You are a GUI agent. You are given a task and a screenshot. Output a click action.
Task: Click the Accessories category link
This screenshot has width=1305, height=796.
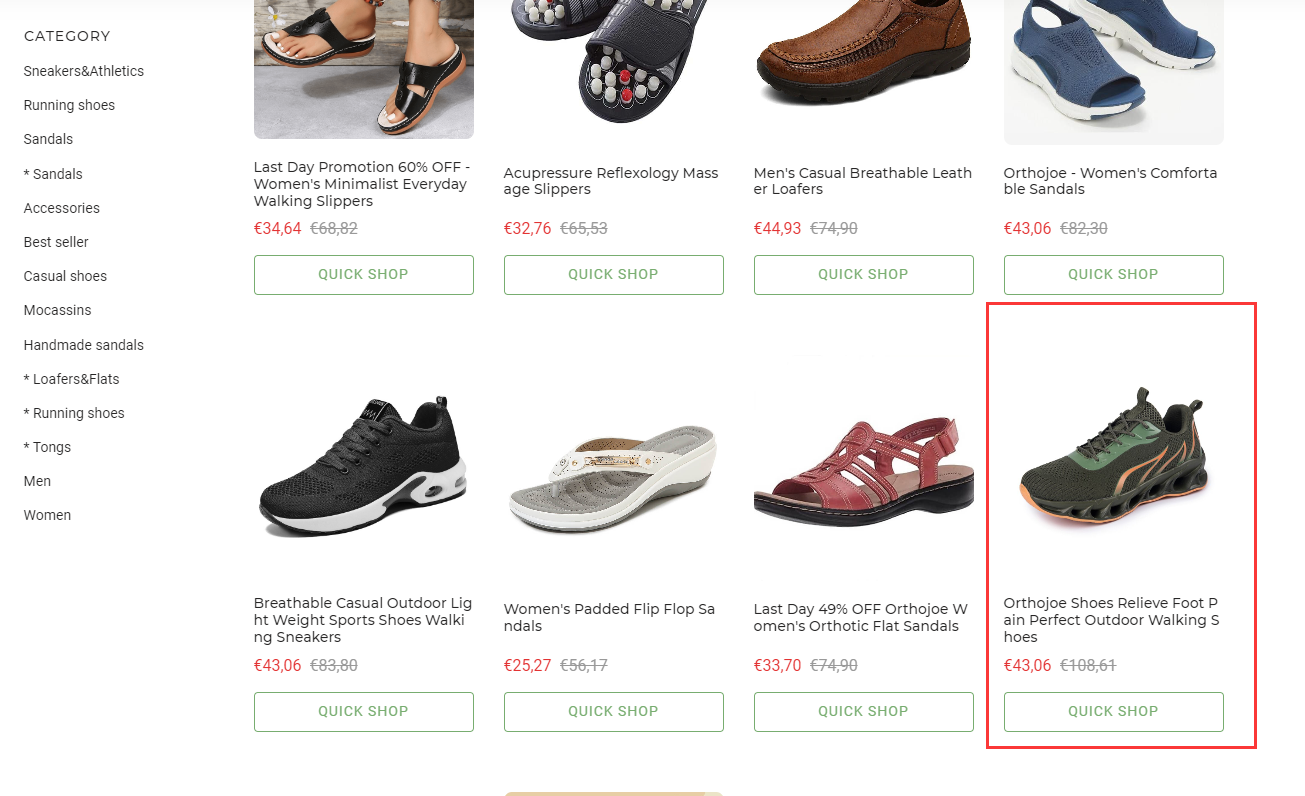[62, 208]
